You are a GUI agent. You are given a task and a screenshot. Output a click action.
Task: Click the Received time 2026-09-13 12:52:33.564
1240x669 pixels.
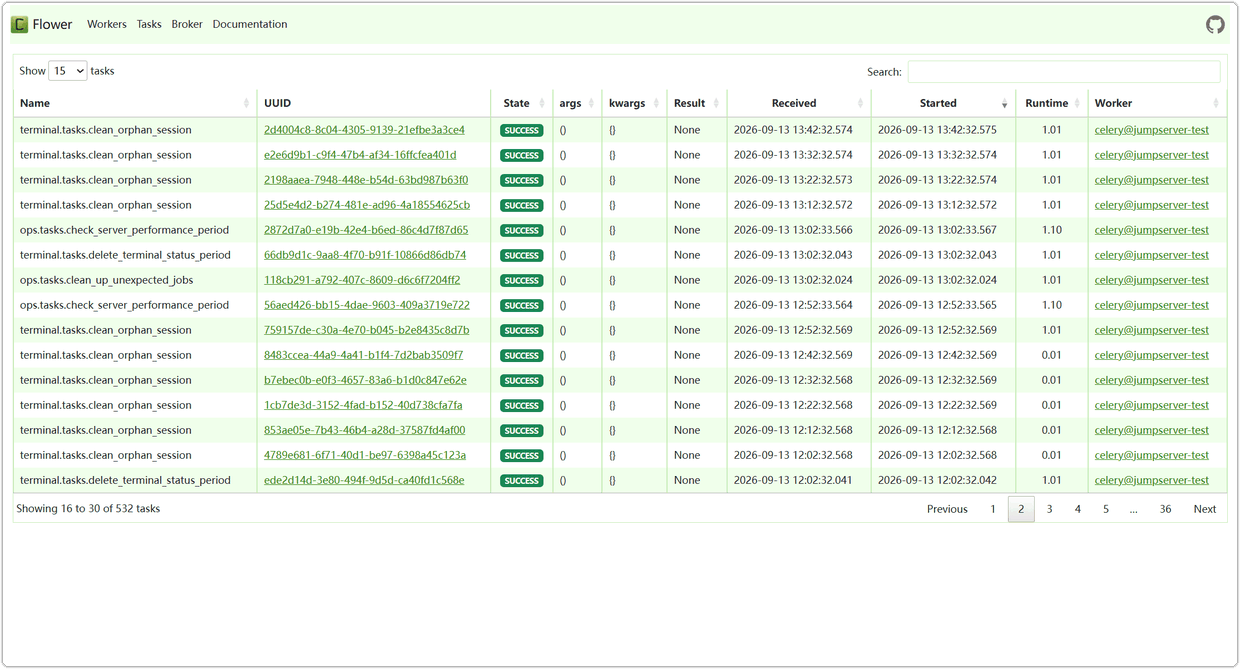(793, 305)
